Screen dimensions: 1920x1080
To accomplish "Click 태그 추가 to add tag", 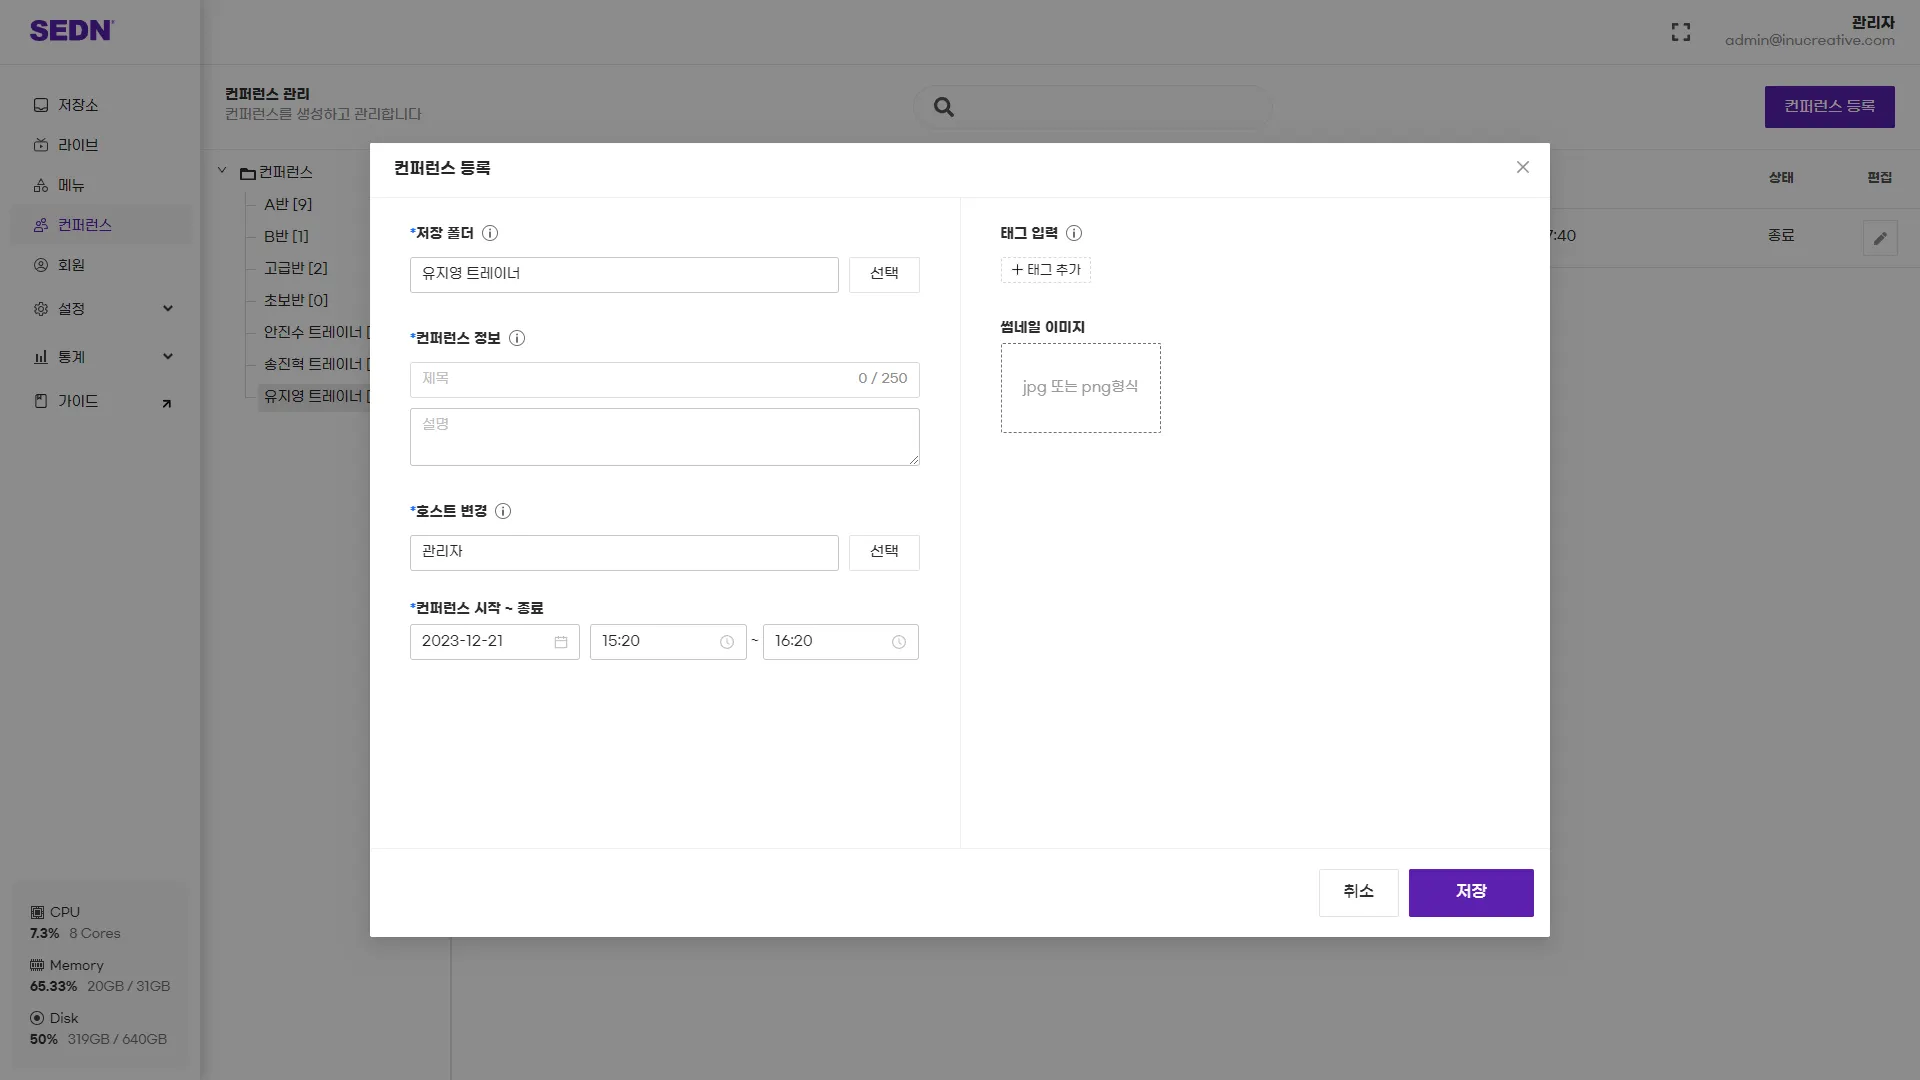I will (x=1045, y=270).
